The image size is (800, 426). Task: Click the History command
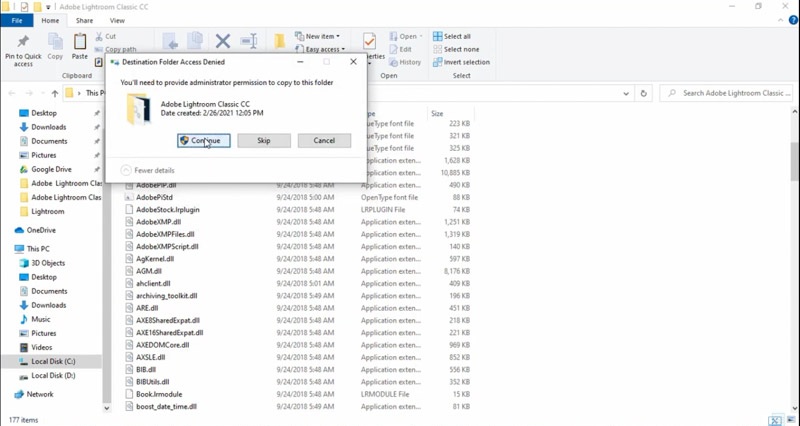point(405,62)
